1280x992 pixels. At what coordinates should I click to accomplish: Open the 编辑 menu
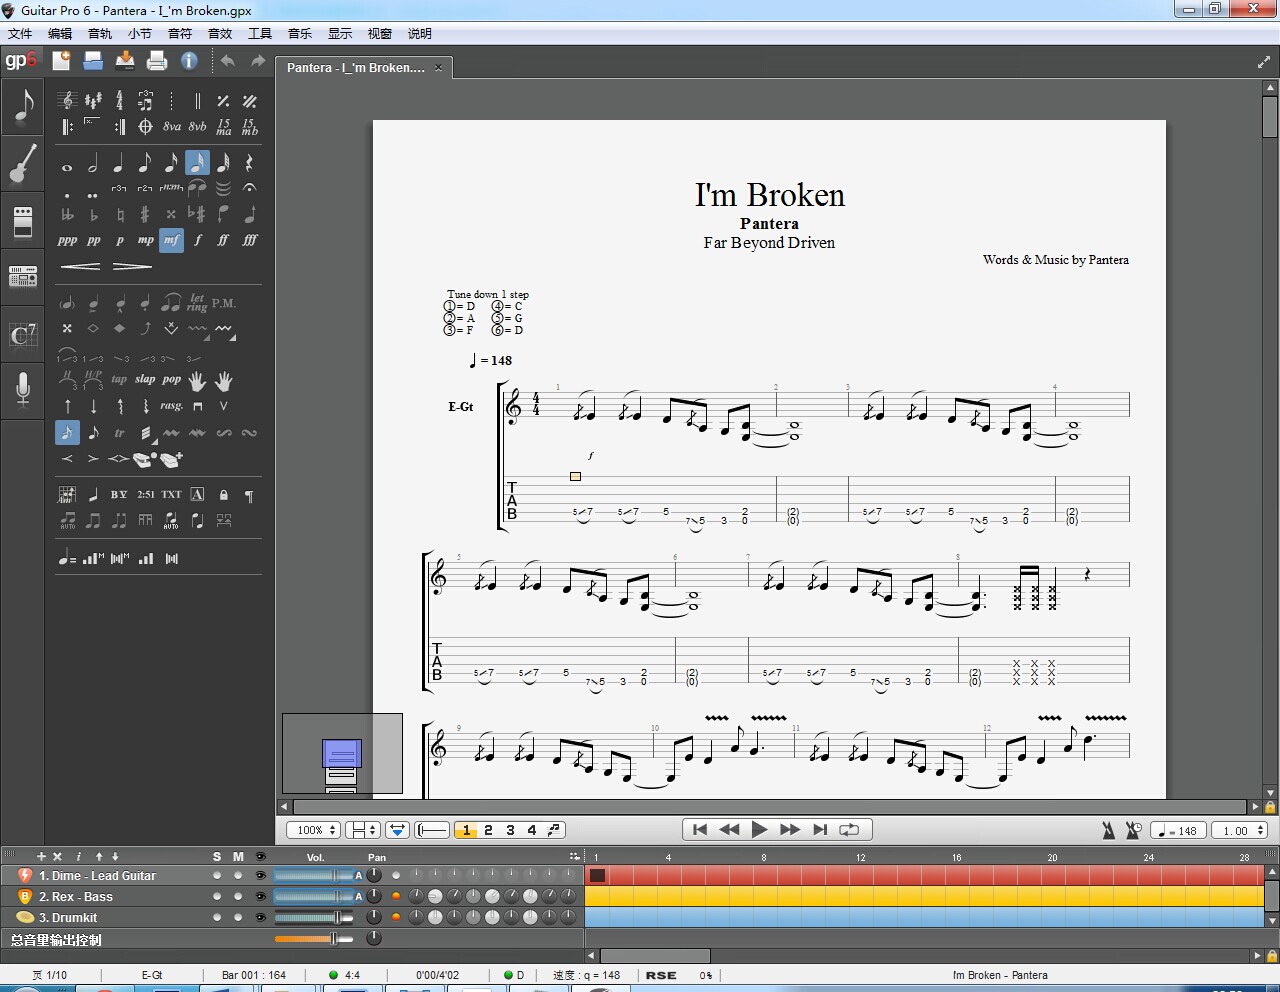pos(60,33)
